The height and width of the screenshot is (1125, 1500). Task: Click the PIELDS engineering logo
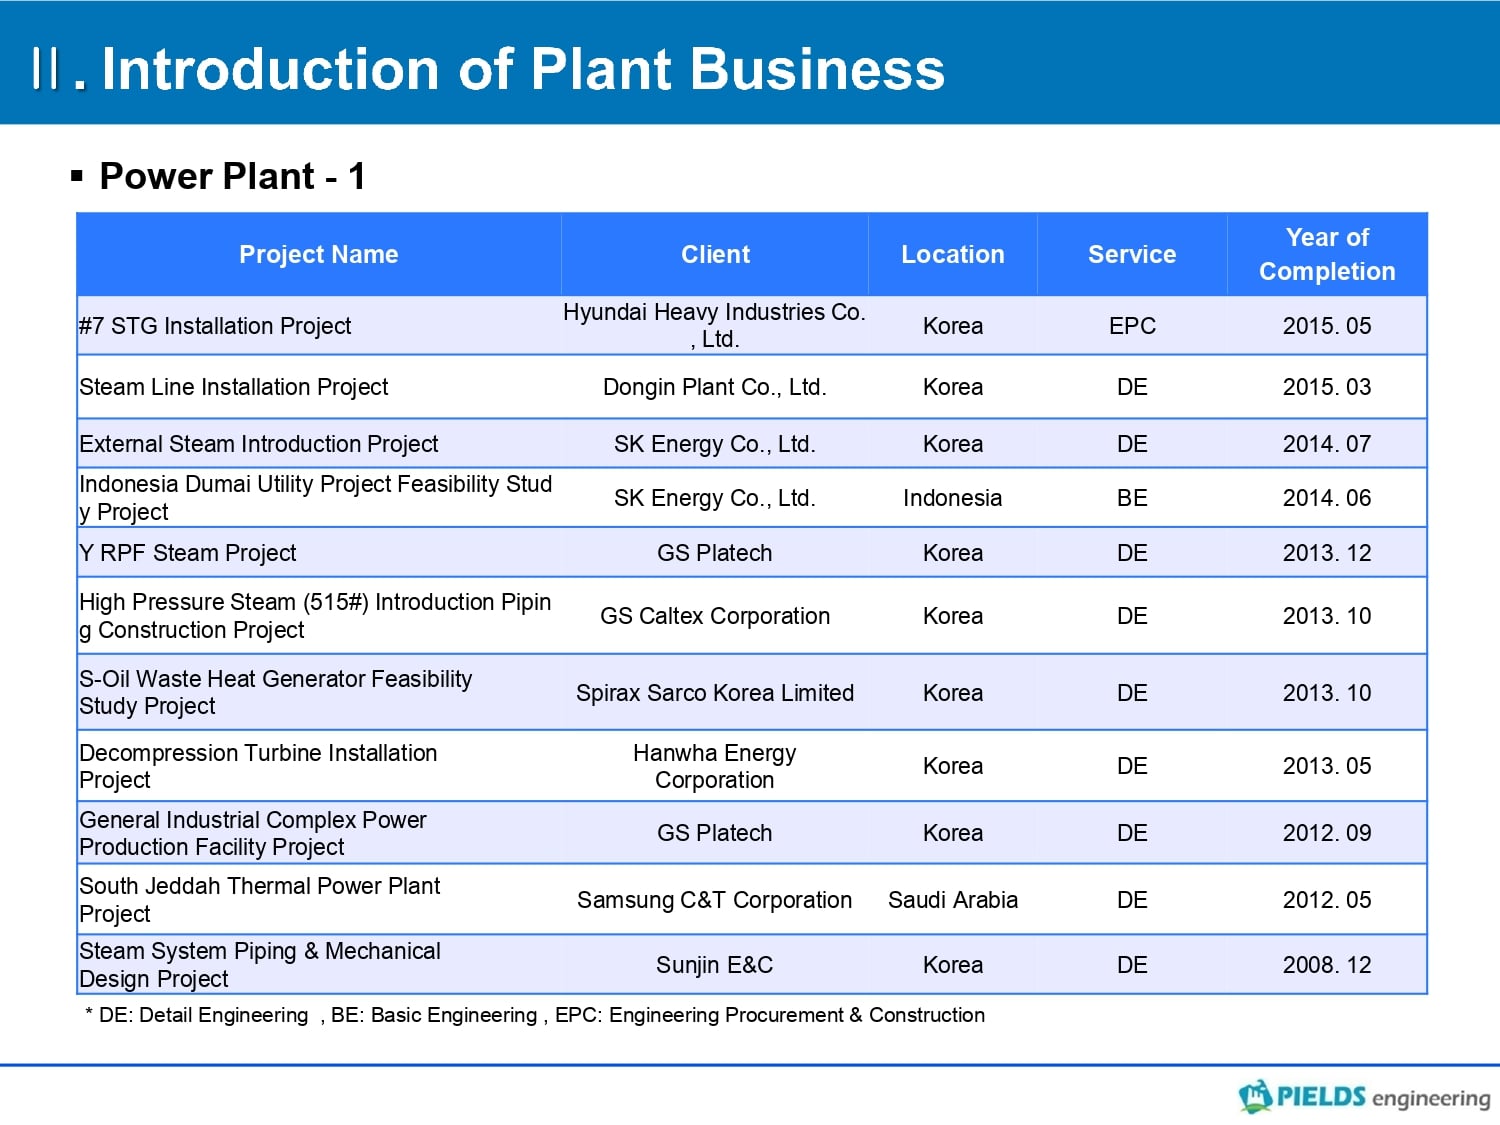(1364, 1097)
